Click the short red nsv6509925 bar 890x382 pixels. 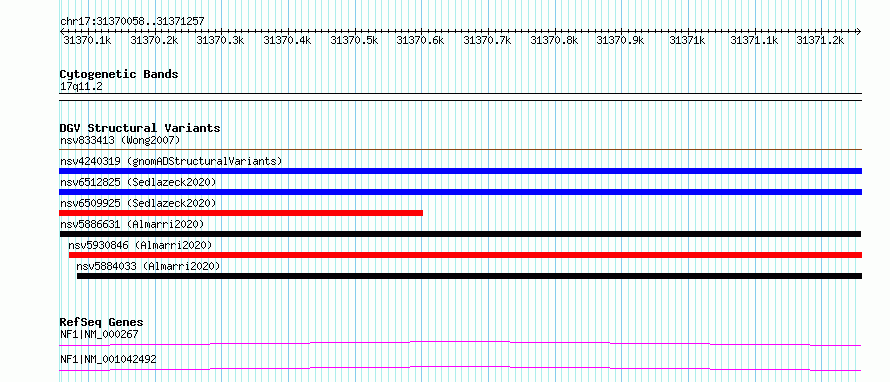[241, 213]
